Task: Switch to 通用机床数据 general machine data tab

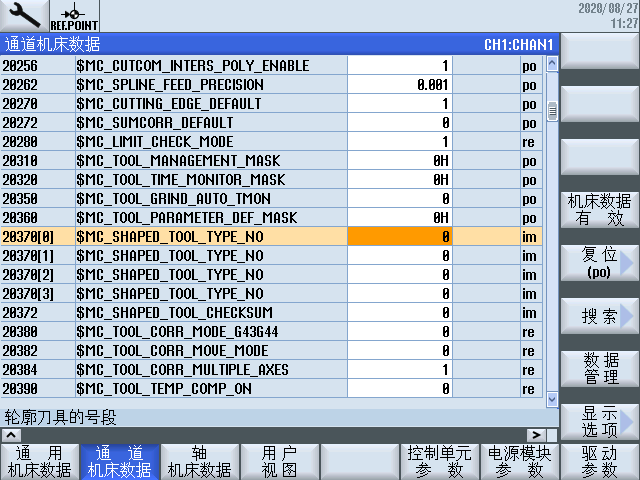Action: 40,461
